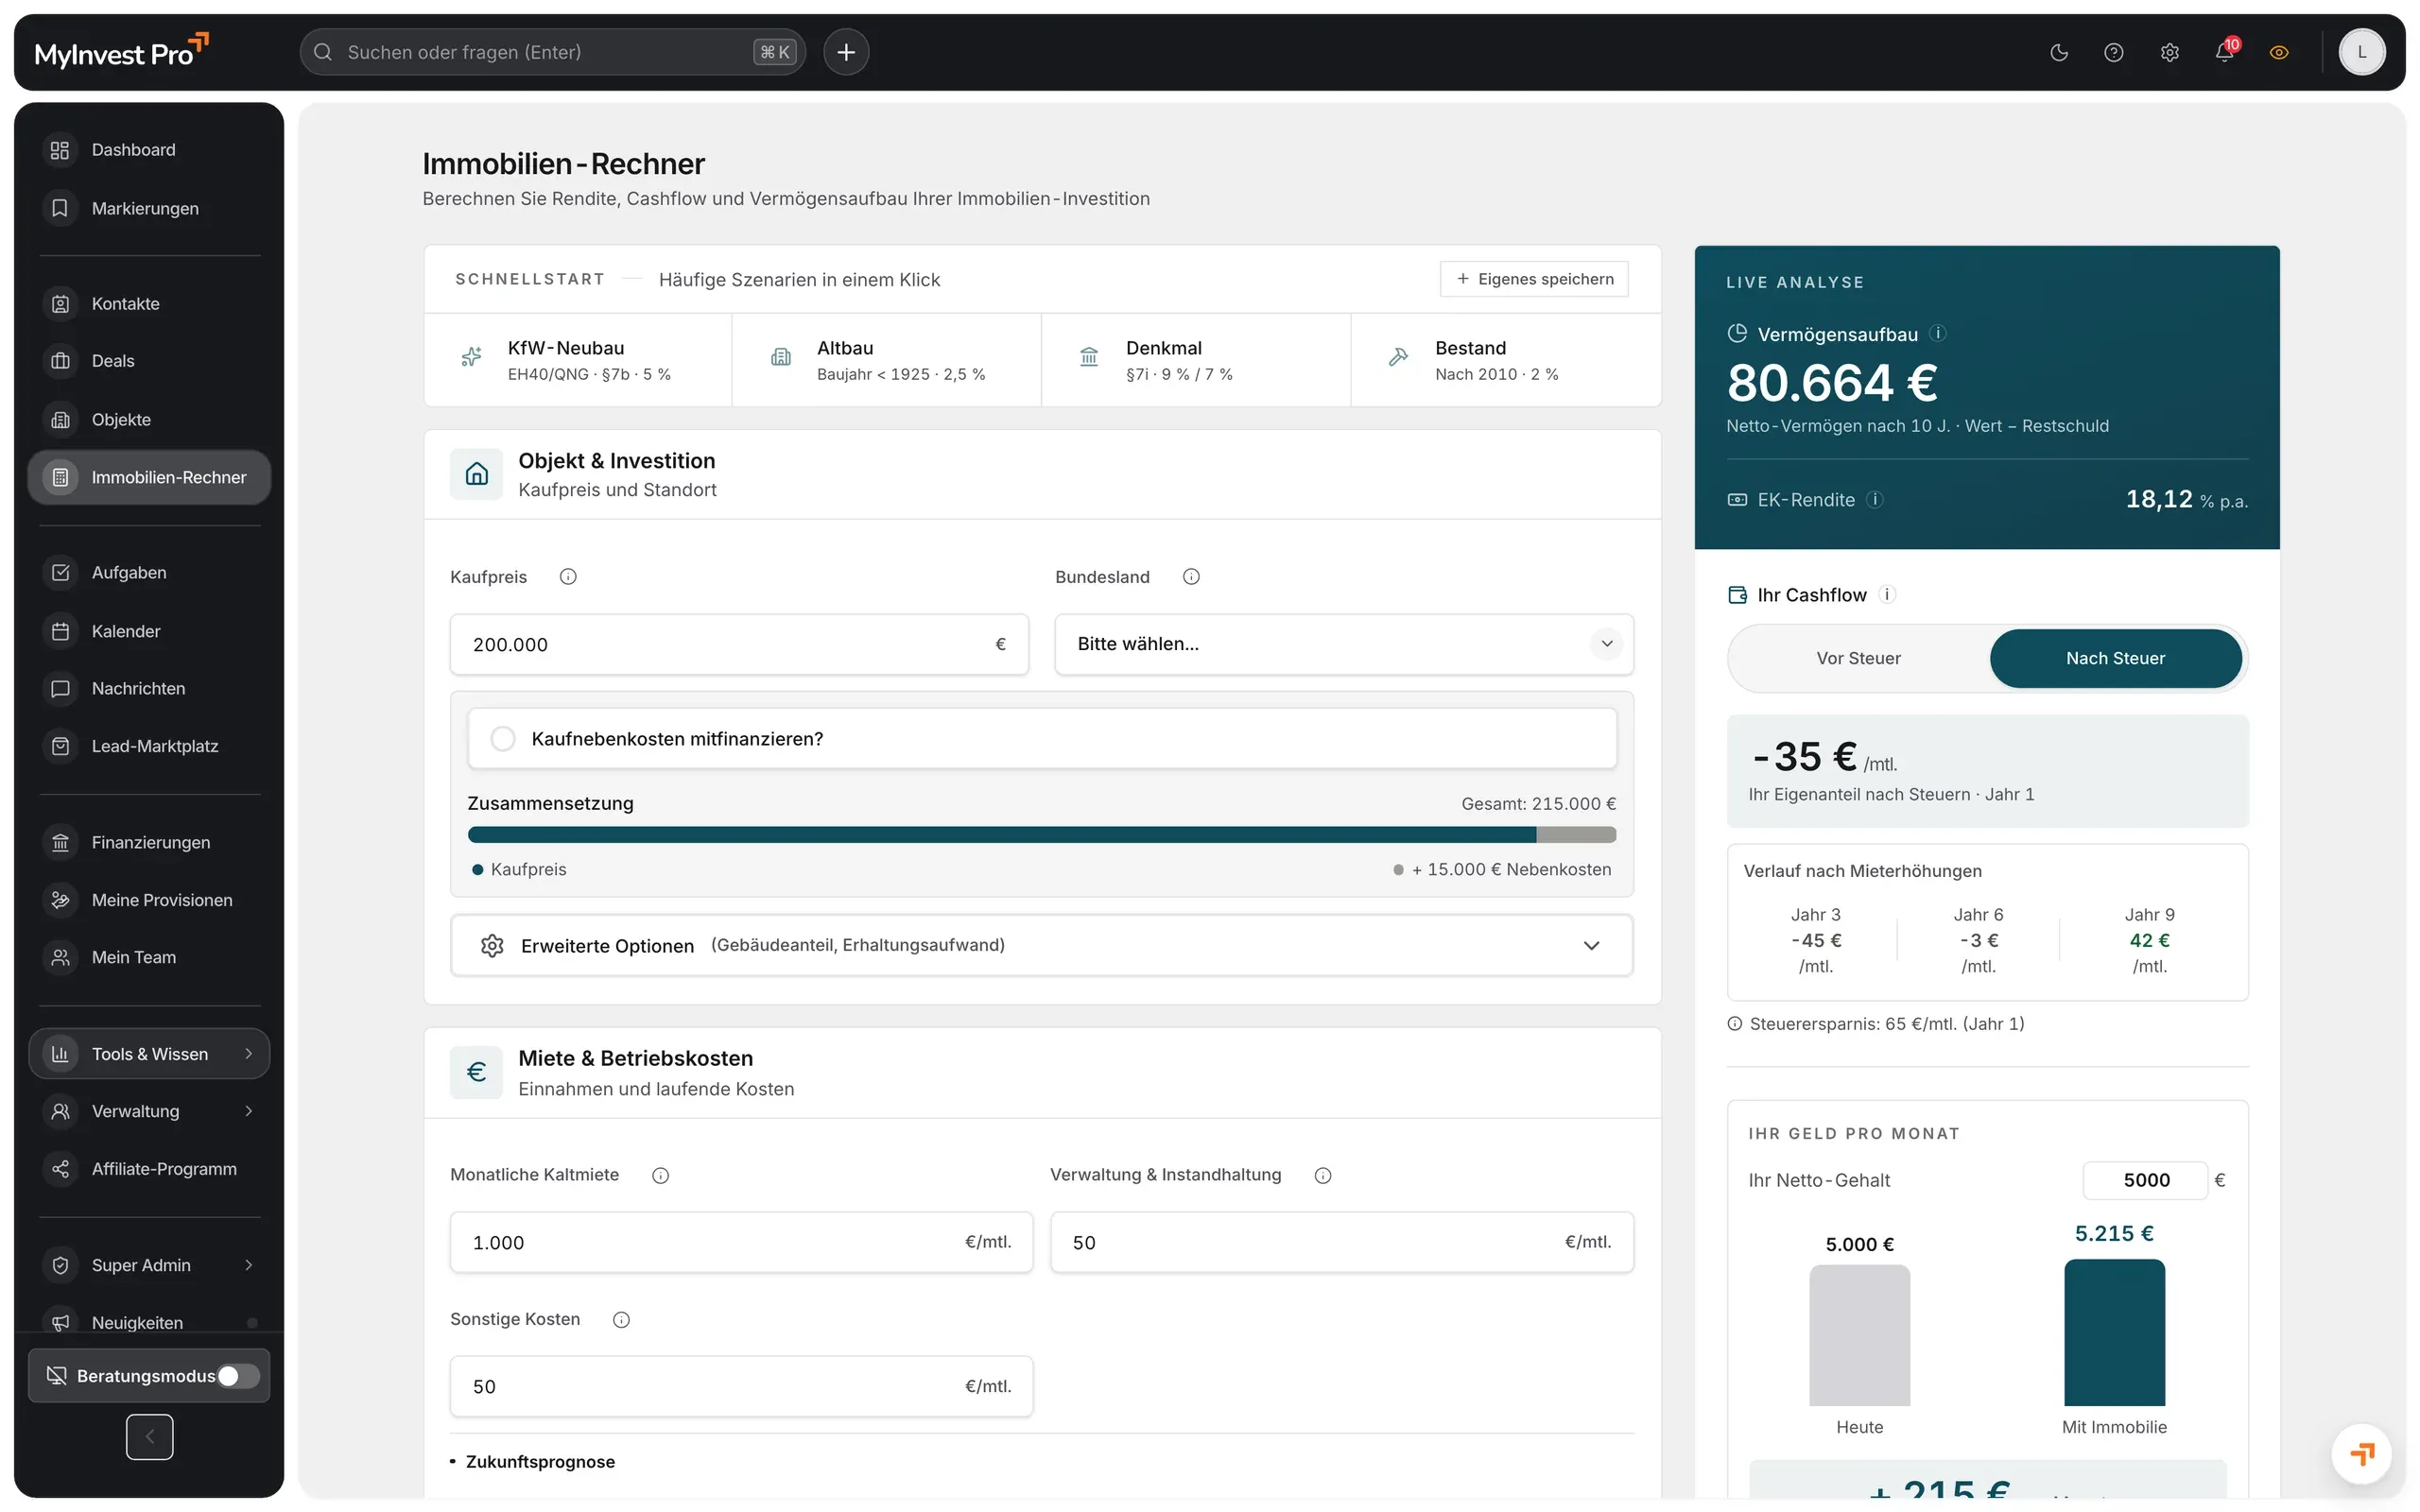Expand Super Admin submenu
2420x1512 pixels.
[149, 1265]
